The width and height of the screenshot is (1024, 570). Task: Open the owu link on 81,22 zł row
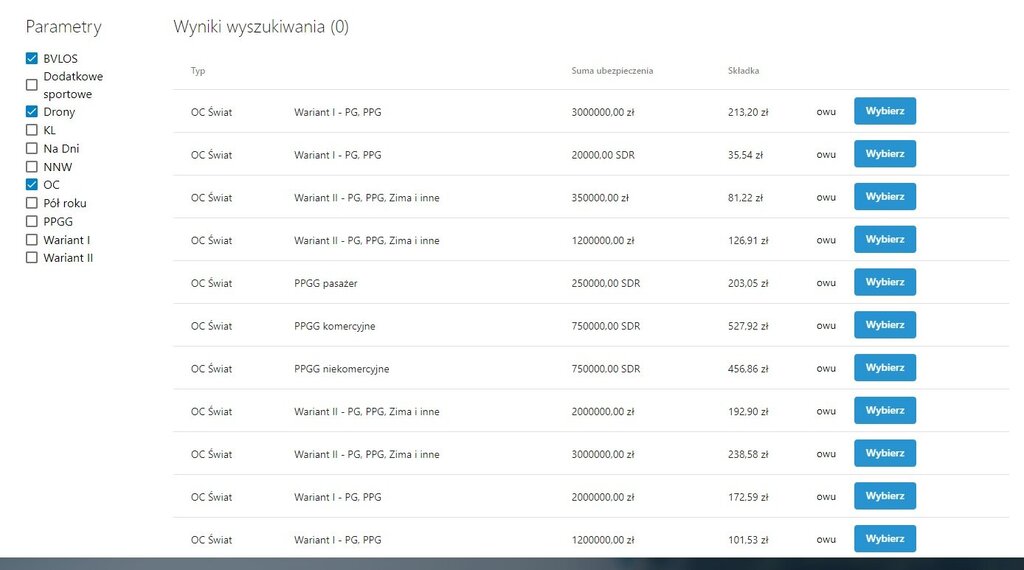pyautogui.click(x=826, y=198)
